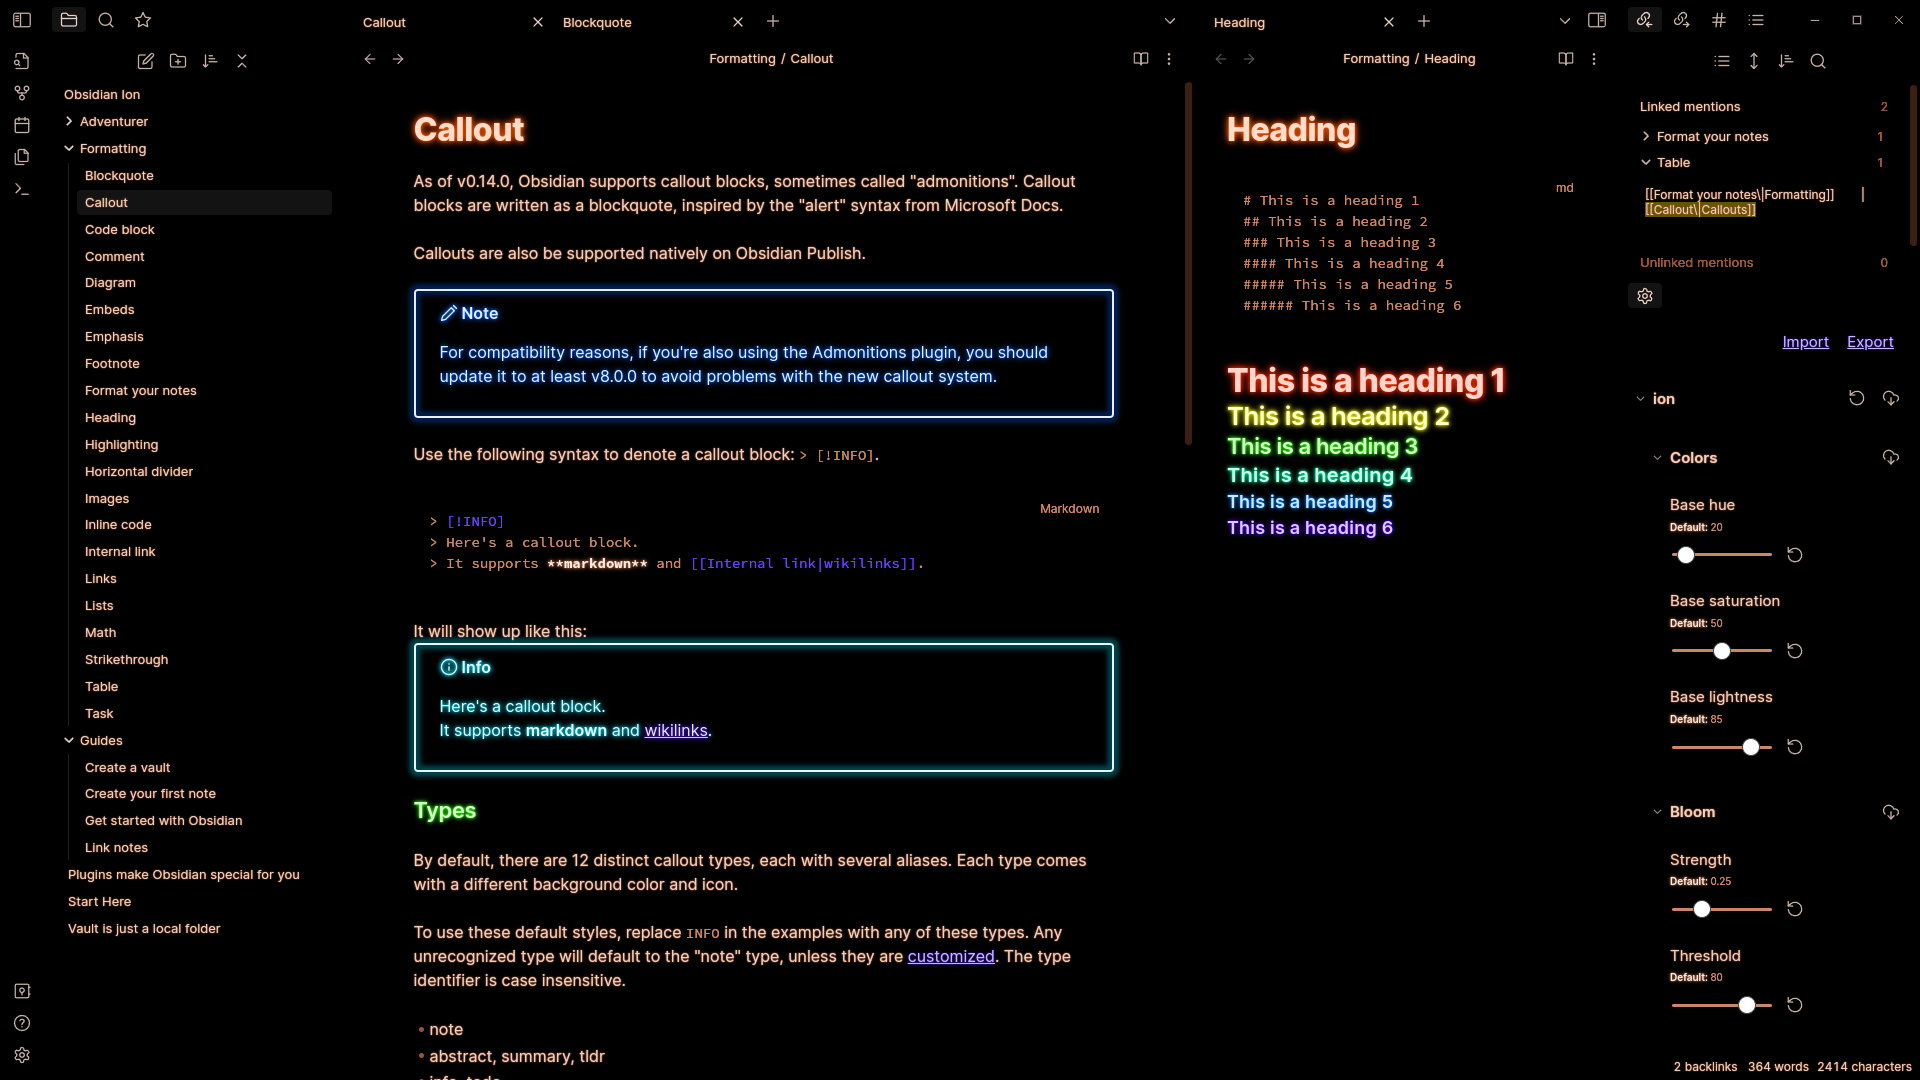The width and height of the screenshot is (1920, 1080).
Task: Collapse the Bloom settings group
Action: (1657, 812)
